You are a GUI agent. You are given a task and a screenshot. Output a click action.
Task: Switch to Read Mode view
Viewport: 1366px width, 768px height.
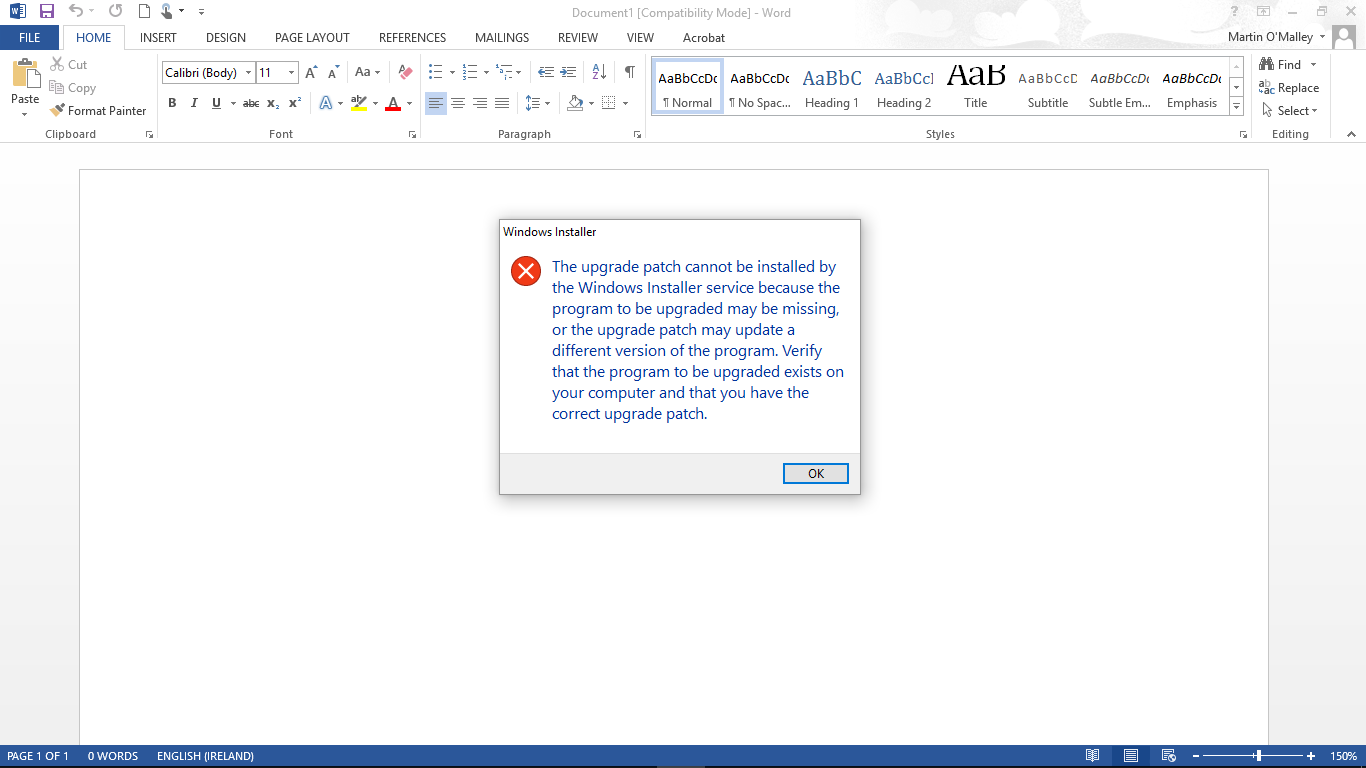[1093, 756]
